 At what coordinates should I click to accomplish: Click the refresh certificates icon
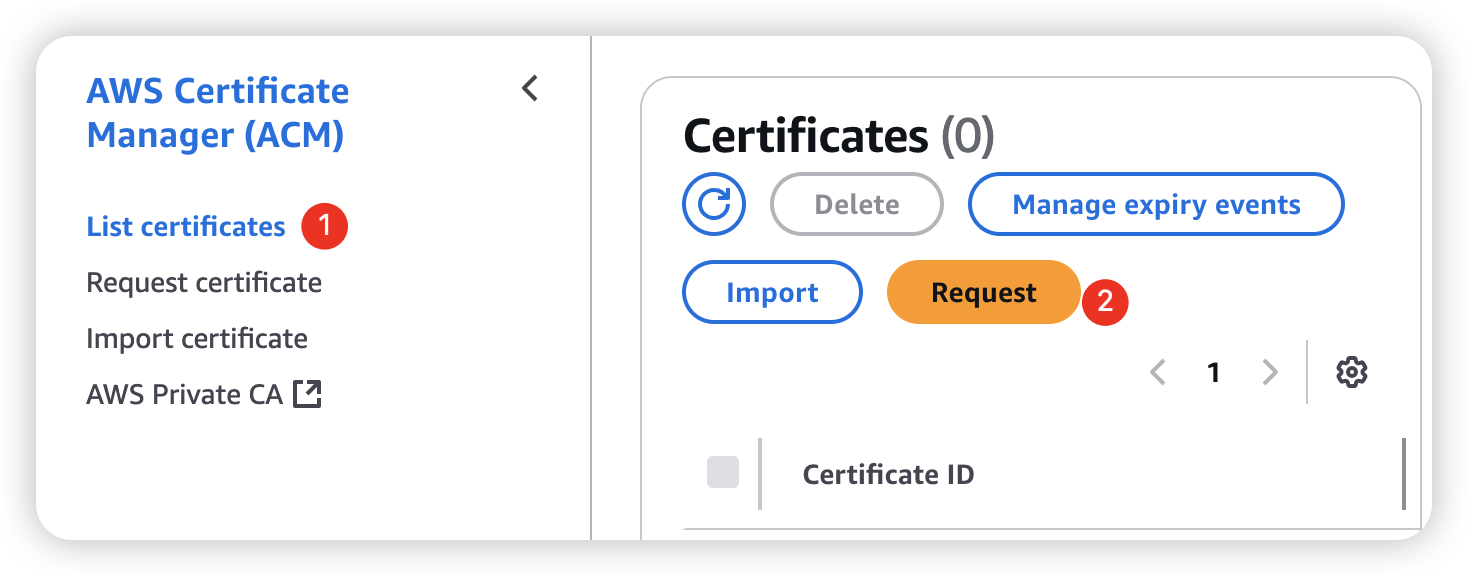coord(714,205)
